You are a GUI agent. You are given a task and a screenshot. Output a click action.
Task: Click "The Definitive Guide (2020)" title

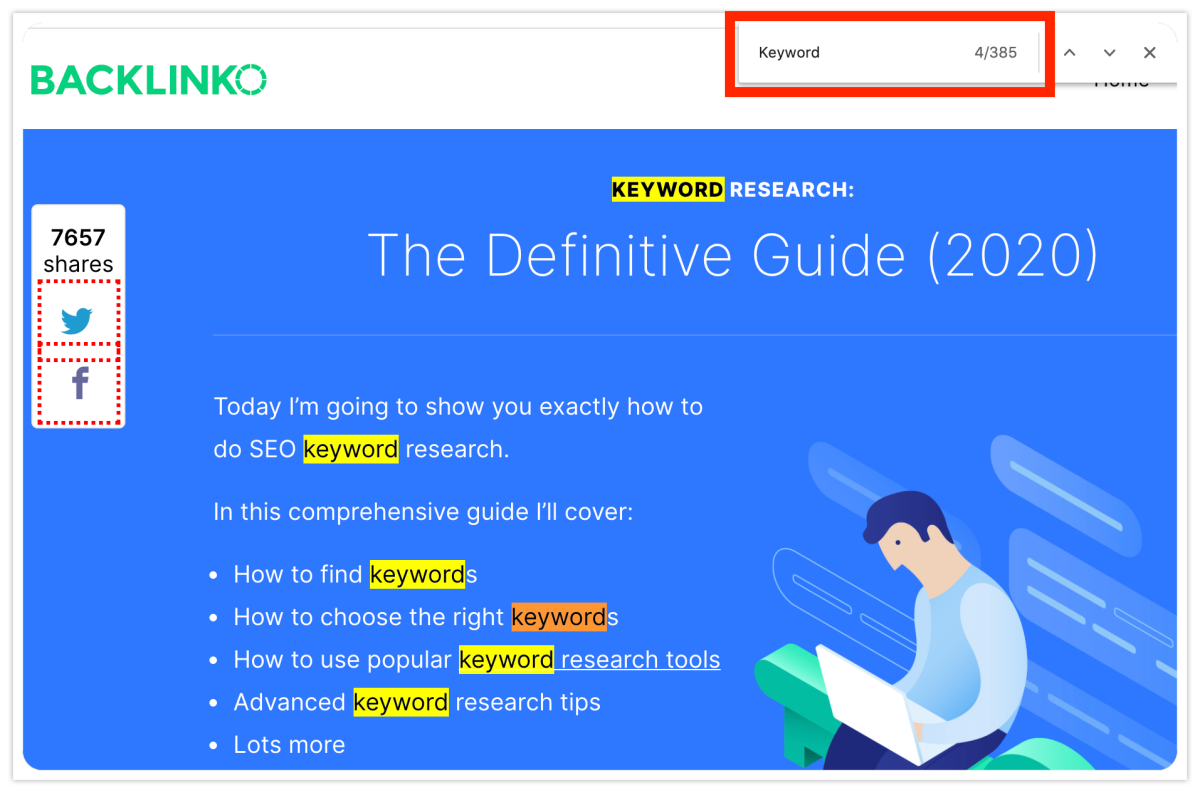pos(733,255)
